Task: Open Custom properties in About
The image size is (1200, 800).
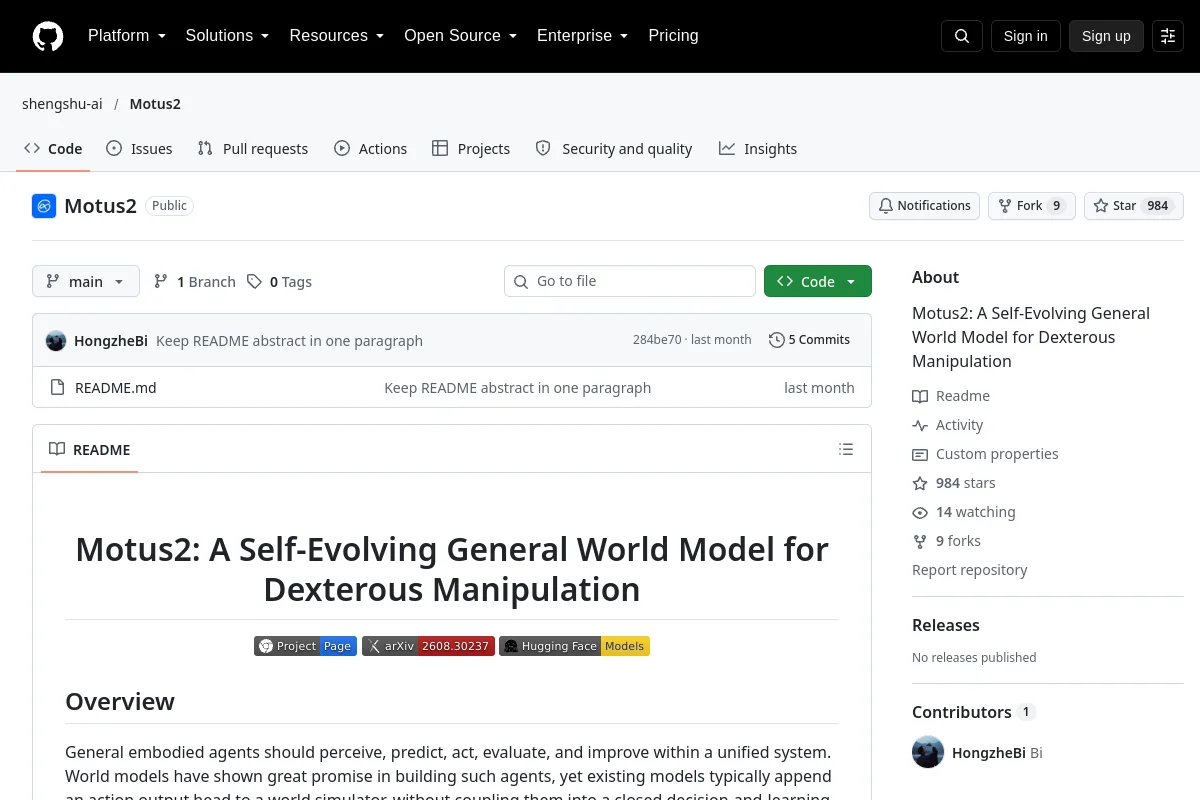Action: point(985,454)
